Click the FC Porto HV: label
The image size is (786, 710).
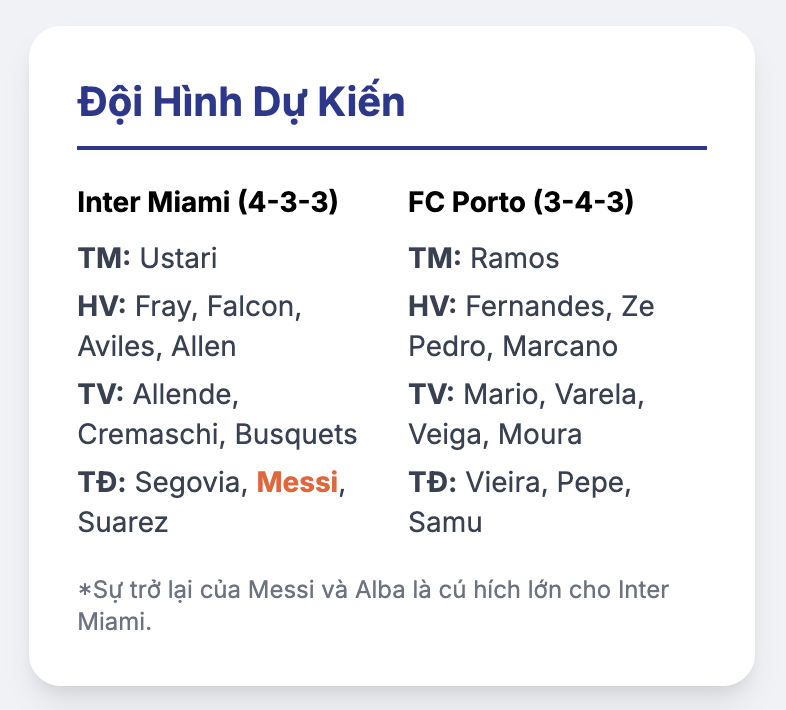433,306
